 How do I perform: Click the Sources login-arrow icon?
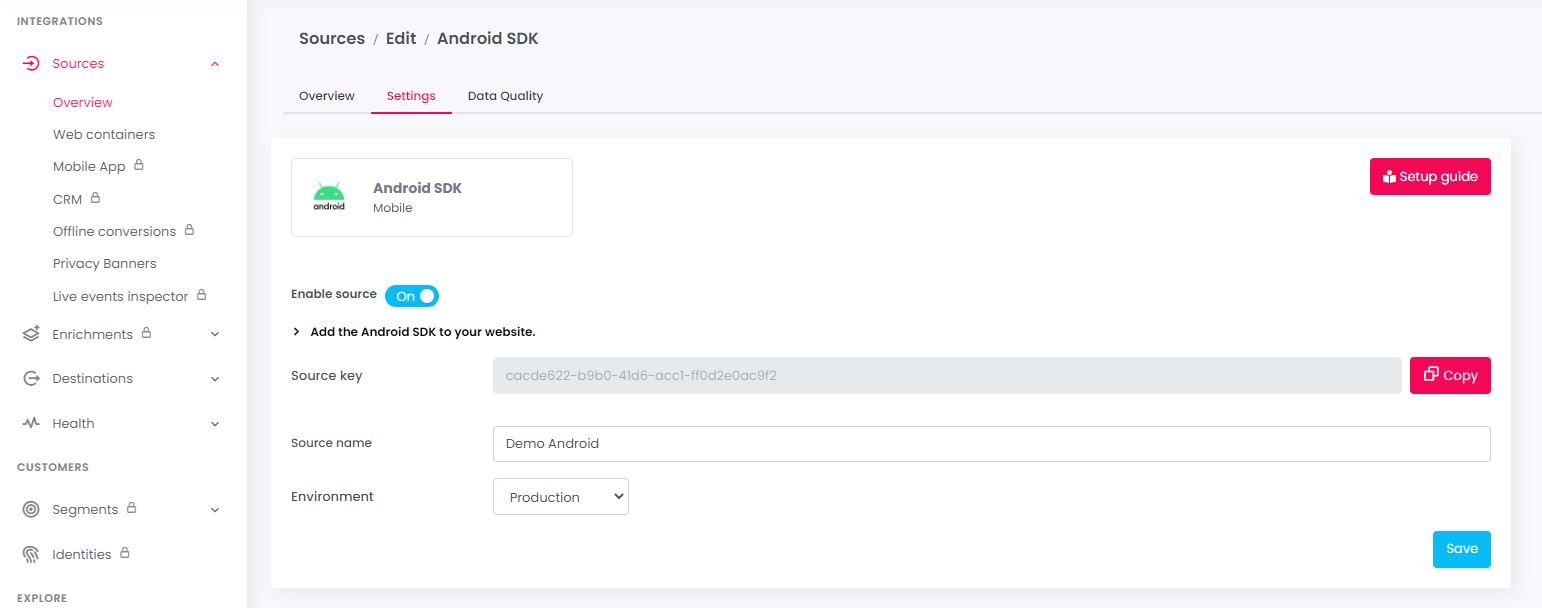[31, 63]
